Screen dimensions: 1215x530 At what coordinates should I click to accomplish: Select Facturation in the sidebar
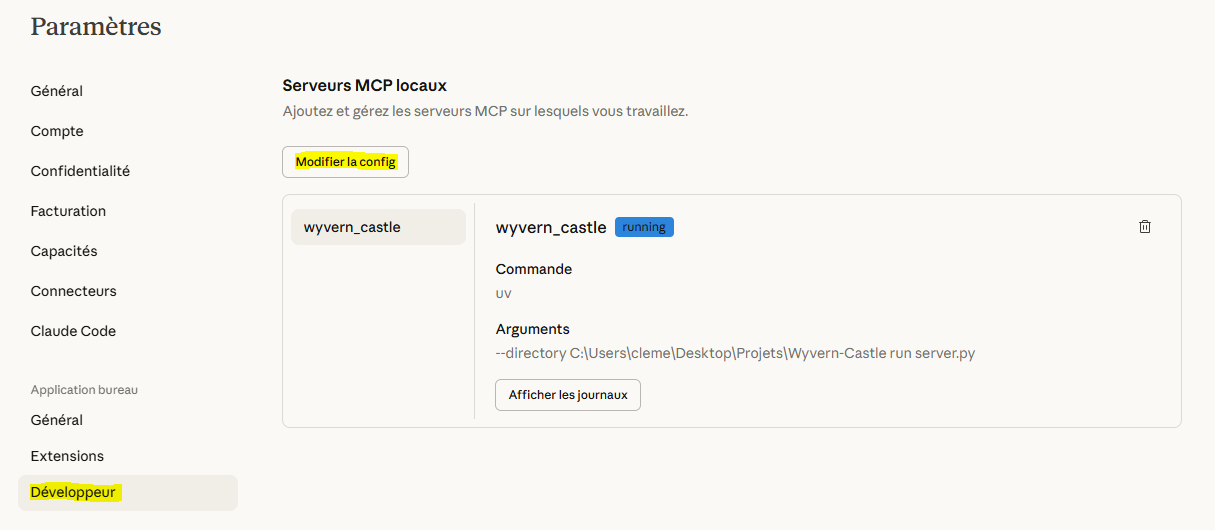click(x=68, y=211)
